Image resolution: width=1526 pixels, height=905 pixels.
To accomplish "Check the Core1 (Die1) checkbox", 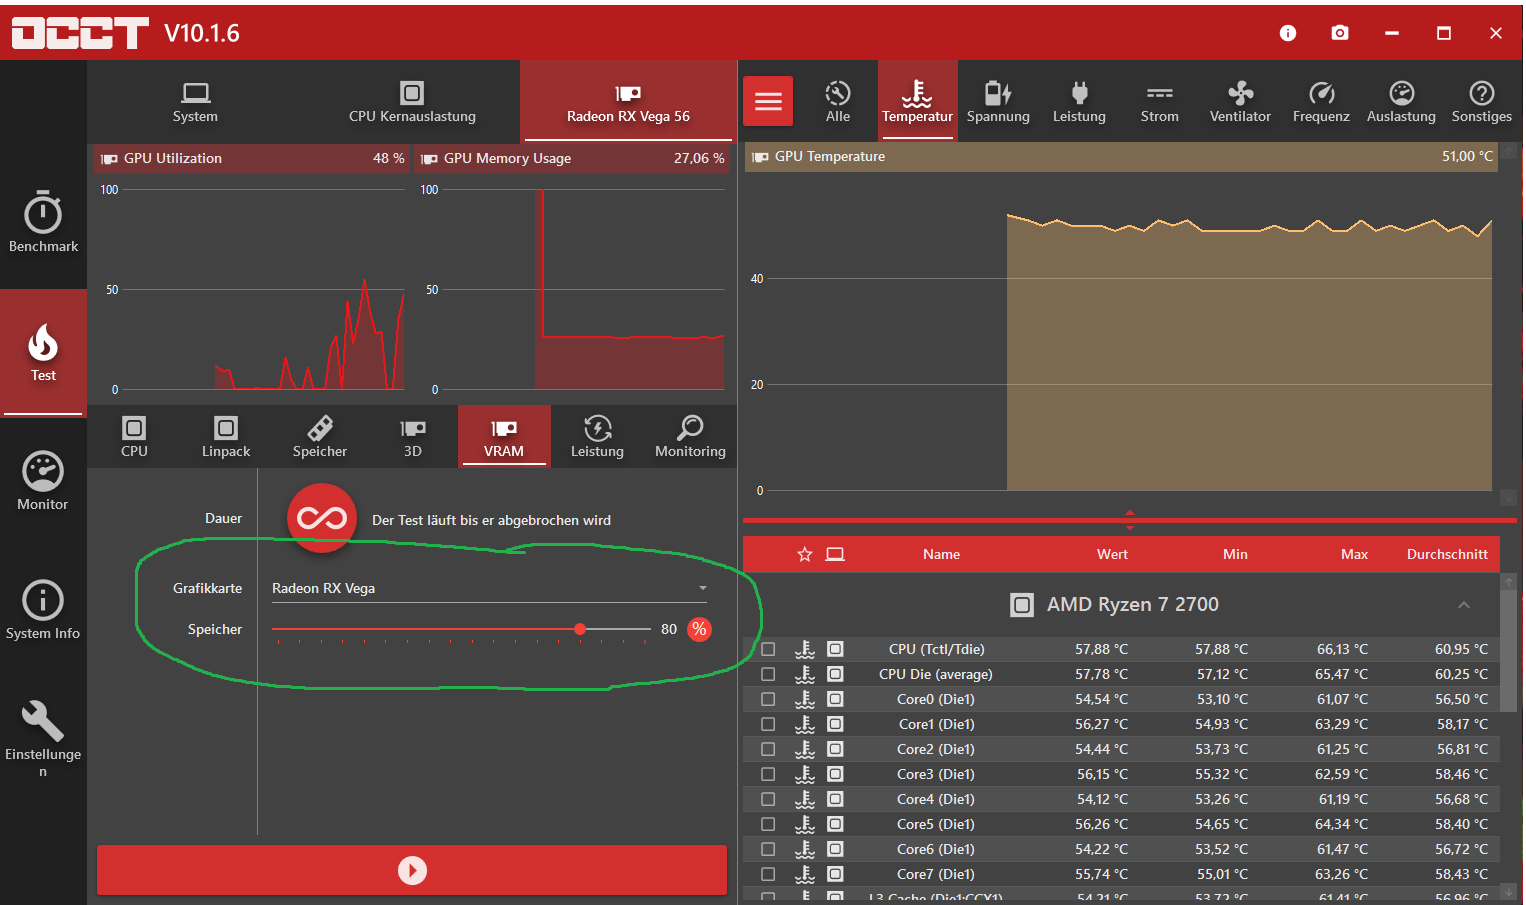I will point(768,724).
